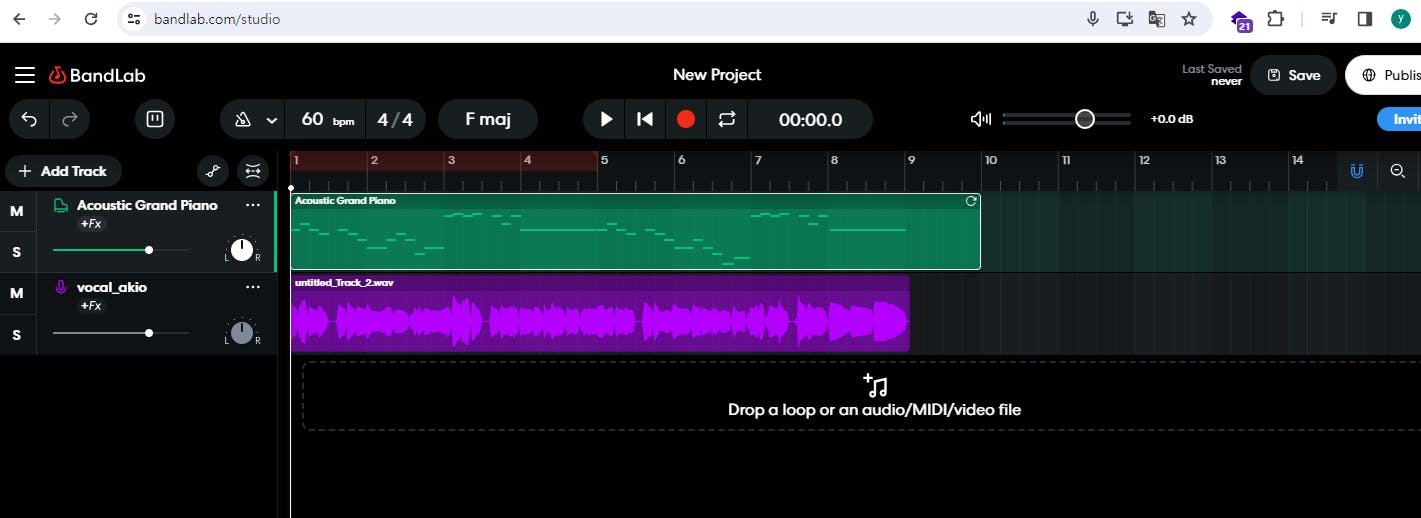Open the project notes/lyrics panel button
Image resolution: width=1421 pixels, height=518 pixels.
click(155, 120)
